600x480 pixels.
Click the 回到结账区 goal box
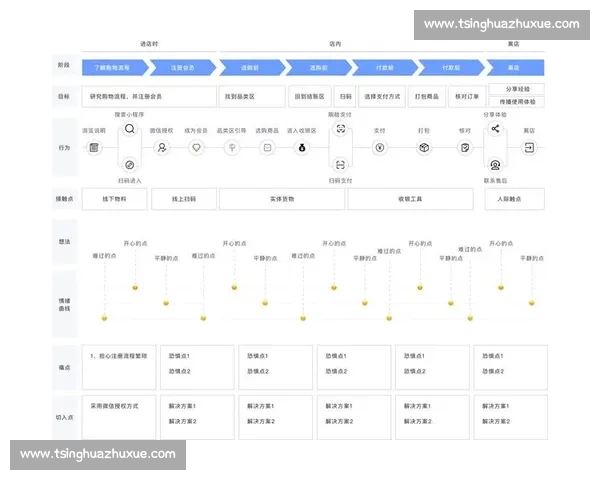click(310, 96)
